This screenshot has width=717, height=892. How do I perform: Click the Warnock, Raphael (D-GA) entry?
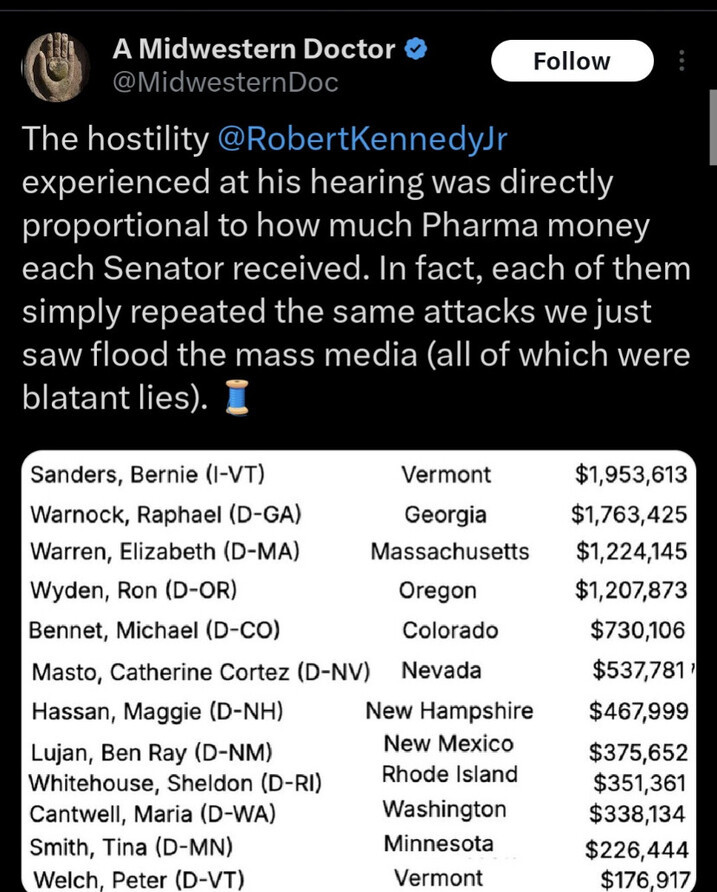(166, 514)
